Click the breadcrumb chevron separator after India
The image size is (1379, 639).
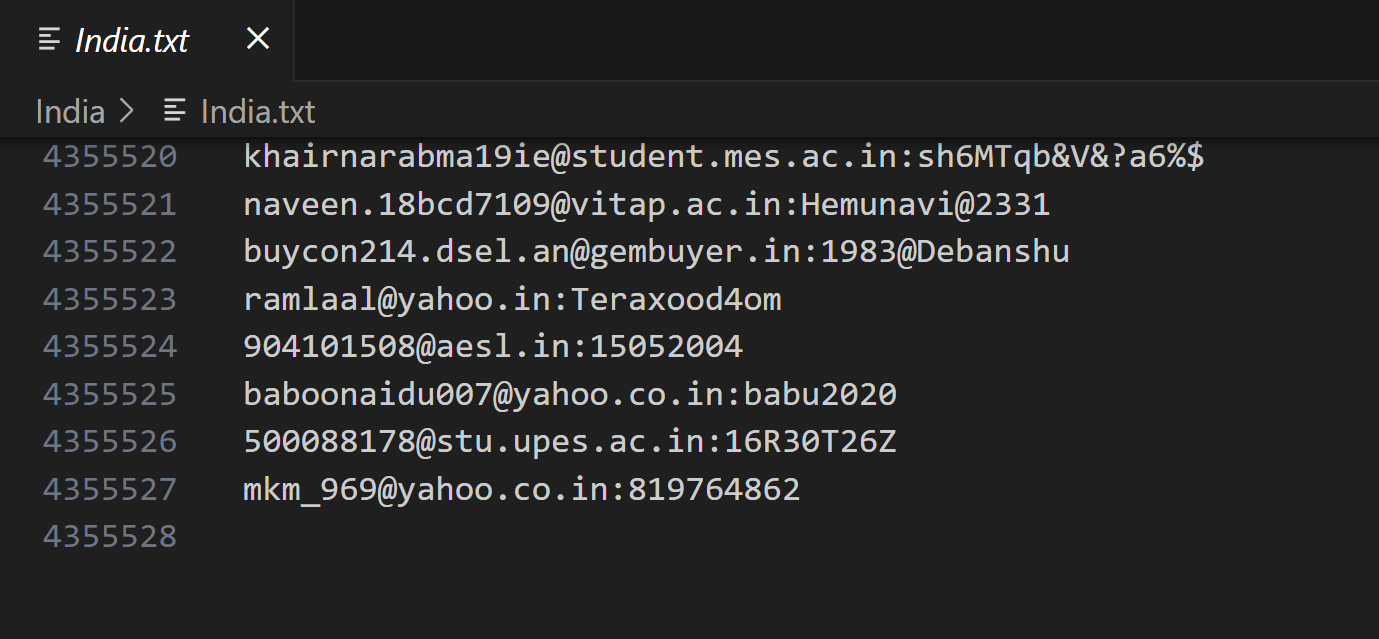(x=127, y=111)
